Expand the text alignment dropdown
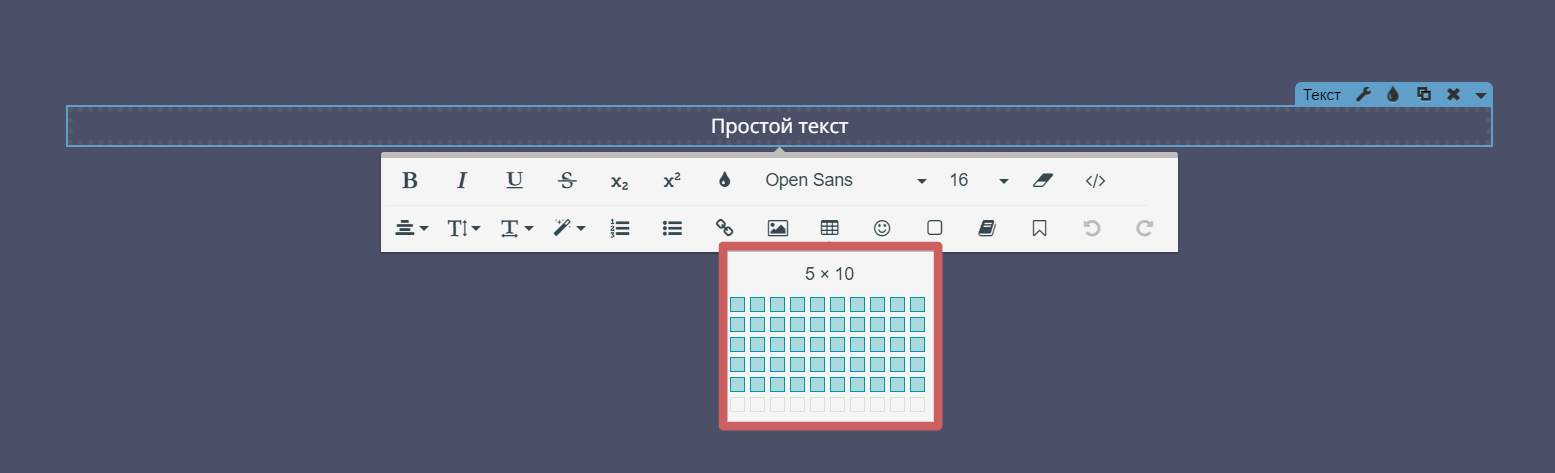This screenshot has height=473, width=1555. pos(411,228)
